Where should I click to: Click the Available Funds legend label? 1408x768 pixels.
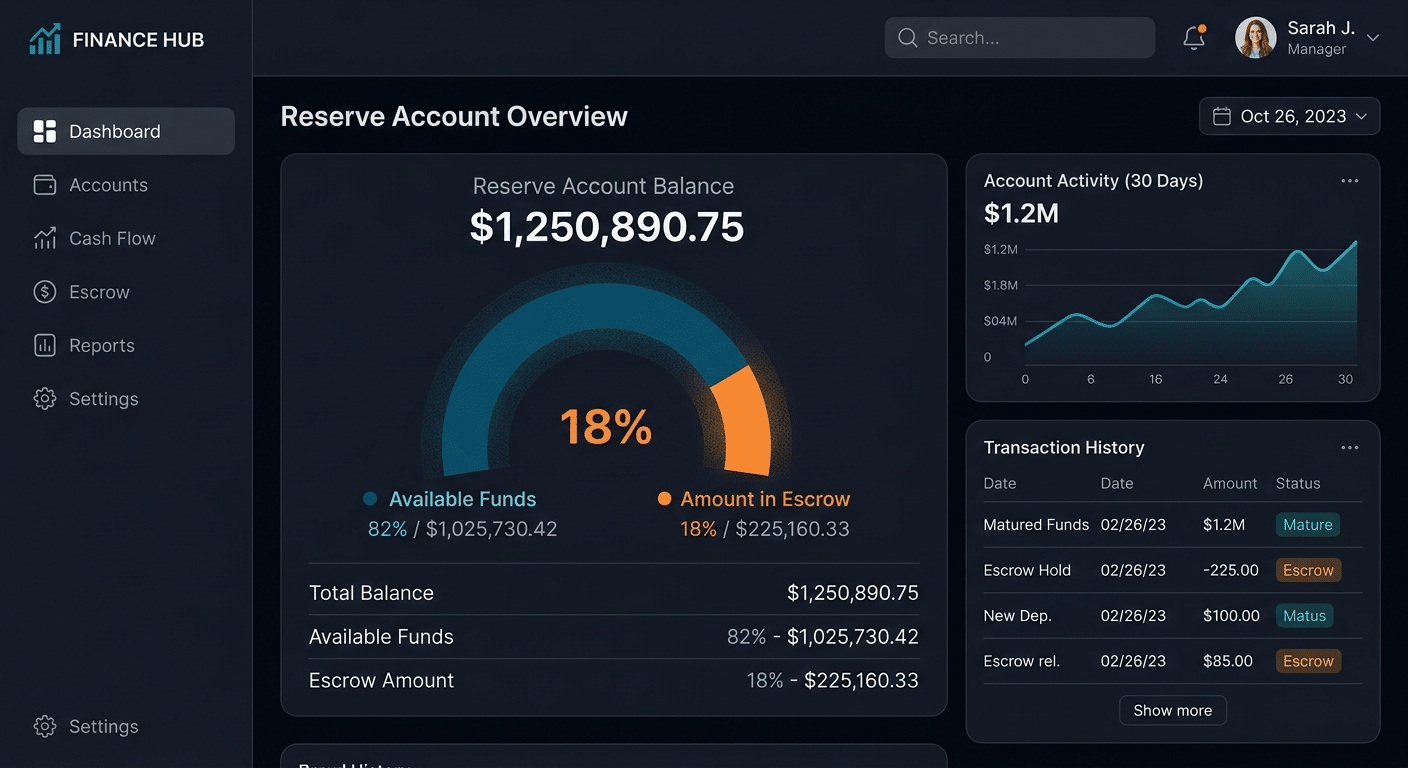point(462,499)
